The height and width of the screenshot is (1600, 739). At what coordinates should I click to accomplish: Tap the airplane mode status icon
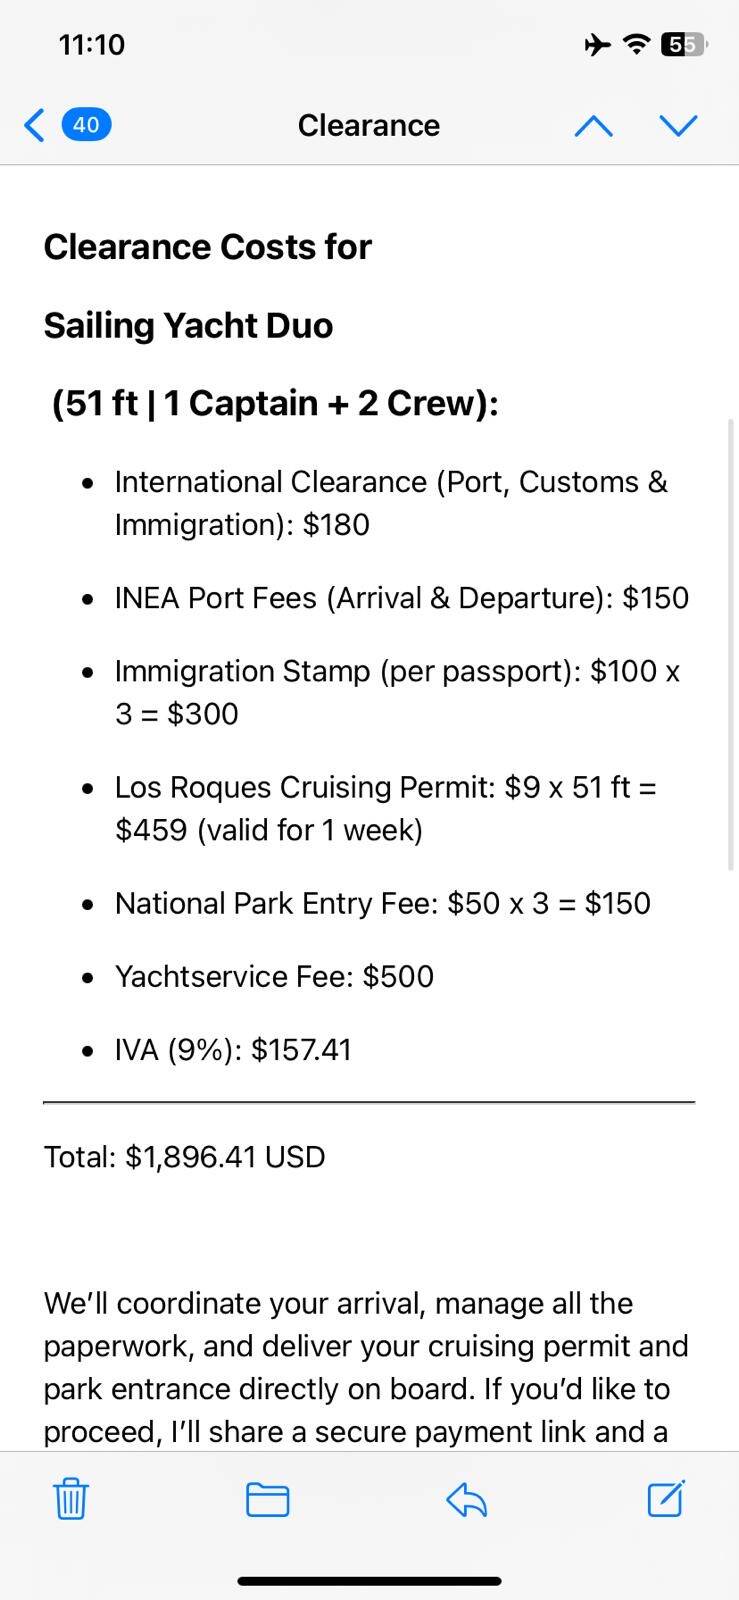click(597, 44)
